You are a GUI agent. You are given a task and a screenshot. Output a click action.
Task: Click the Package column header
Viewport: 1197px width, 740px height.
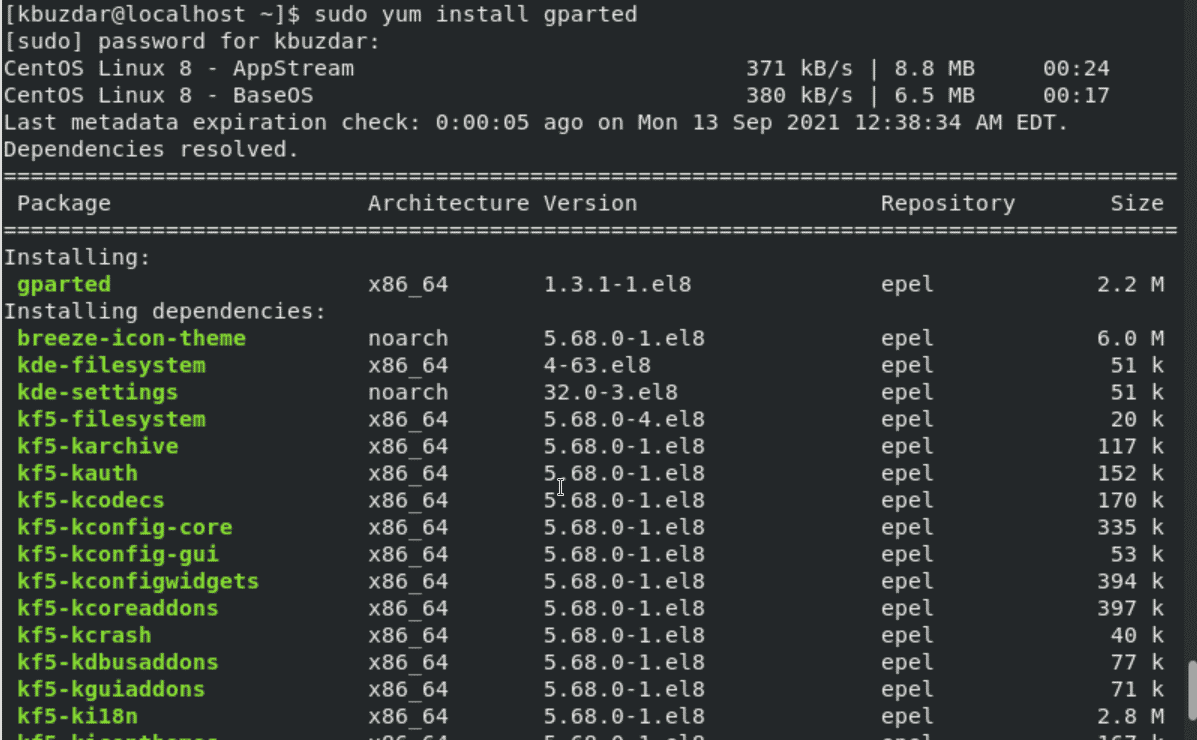click(64, 203)
